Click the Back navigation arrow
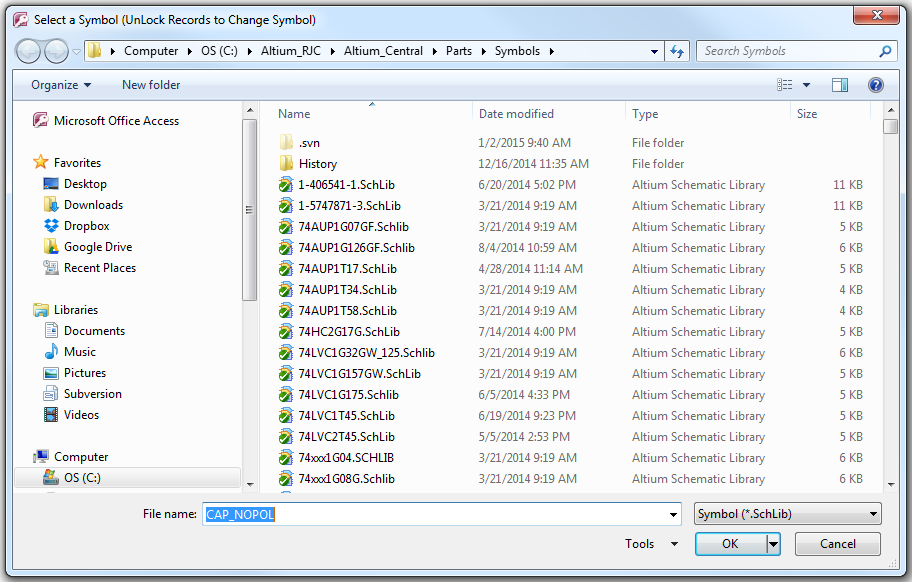This screenshot has height=582, width=912. tap(28, 51)
